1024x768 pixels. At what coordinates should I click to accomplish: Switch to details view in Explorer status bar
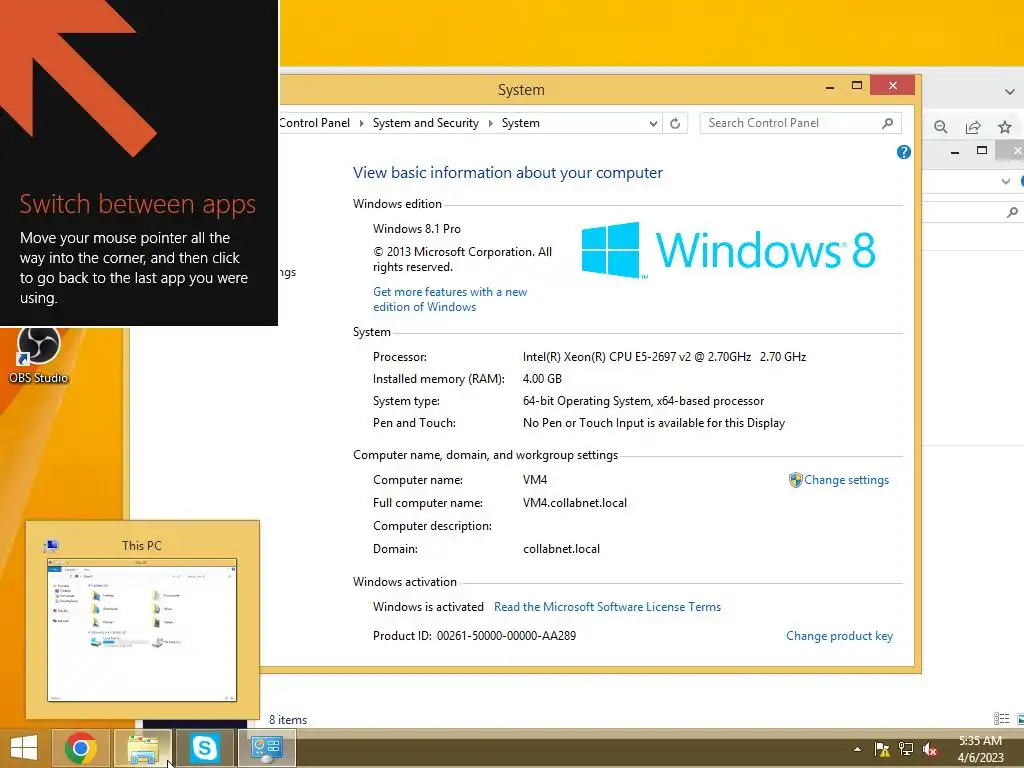[1001, 718]
